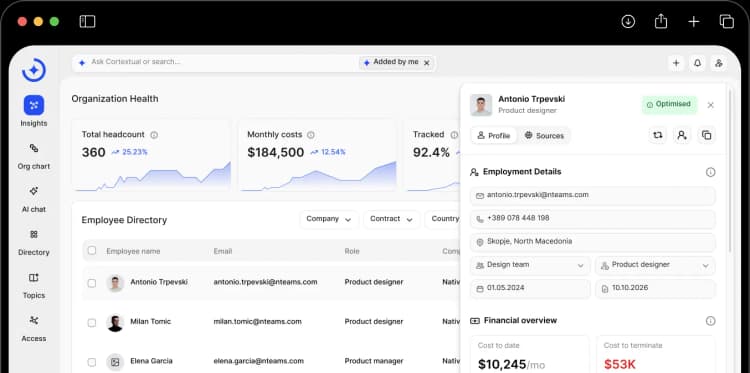Open the AI chat sidebar icon
Screen dimensions: 750x373
[x=34, y=191]
